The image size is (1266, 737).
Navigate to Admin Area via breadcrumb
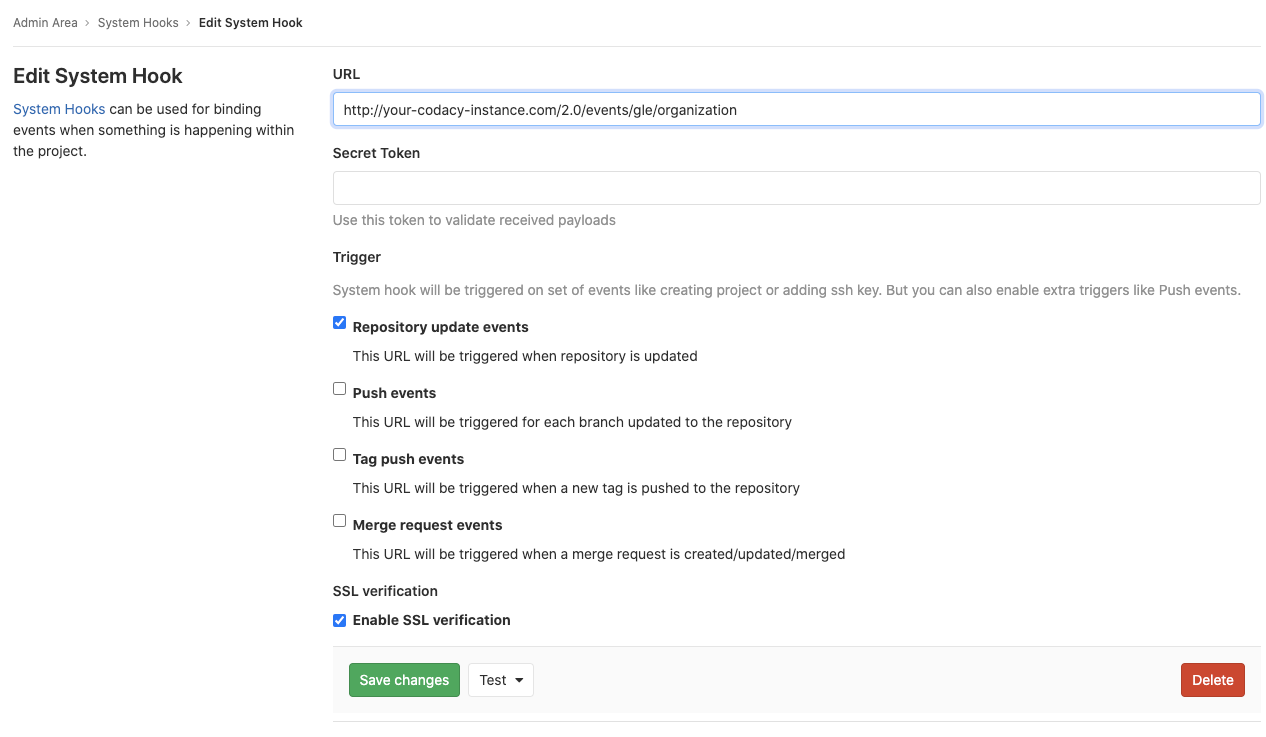[45, 22]
